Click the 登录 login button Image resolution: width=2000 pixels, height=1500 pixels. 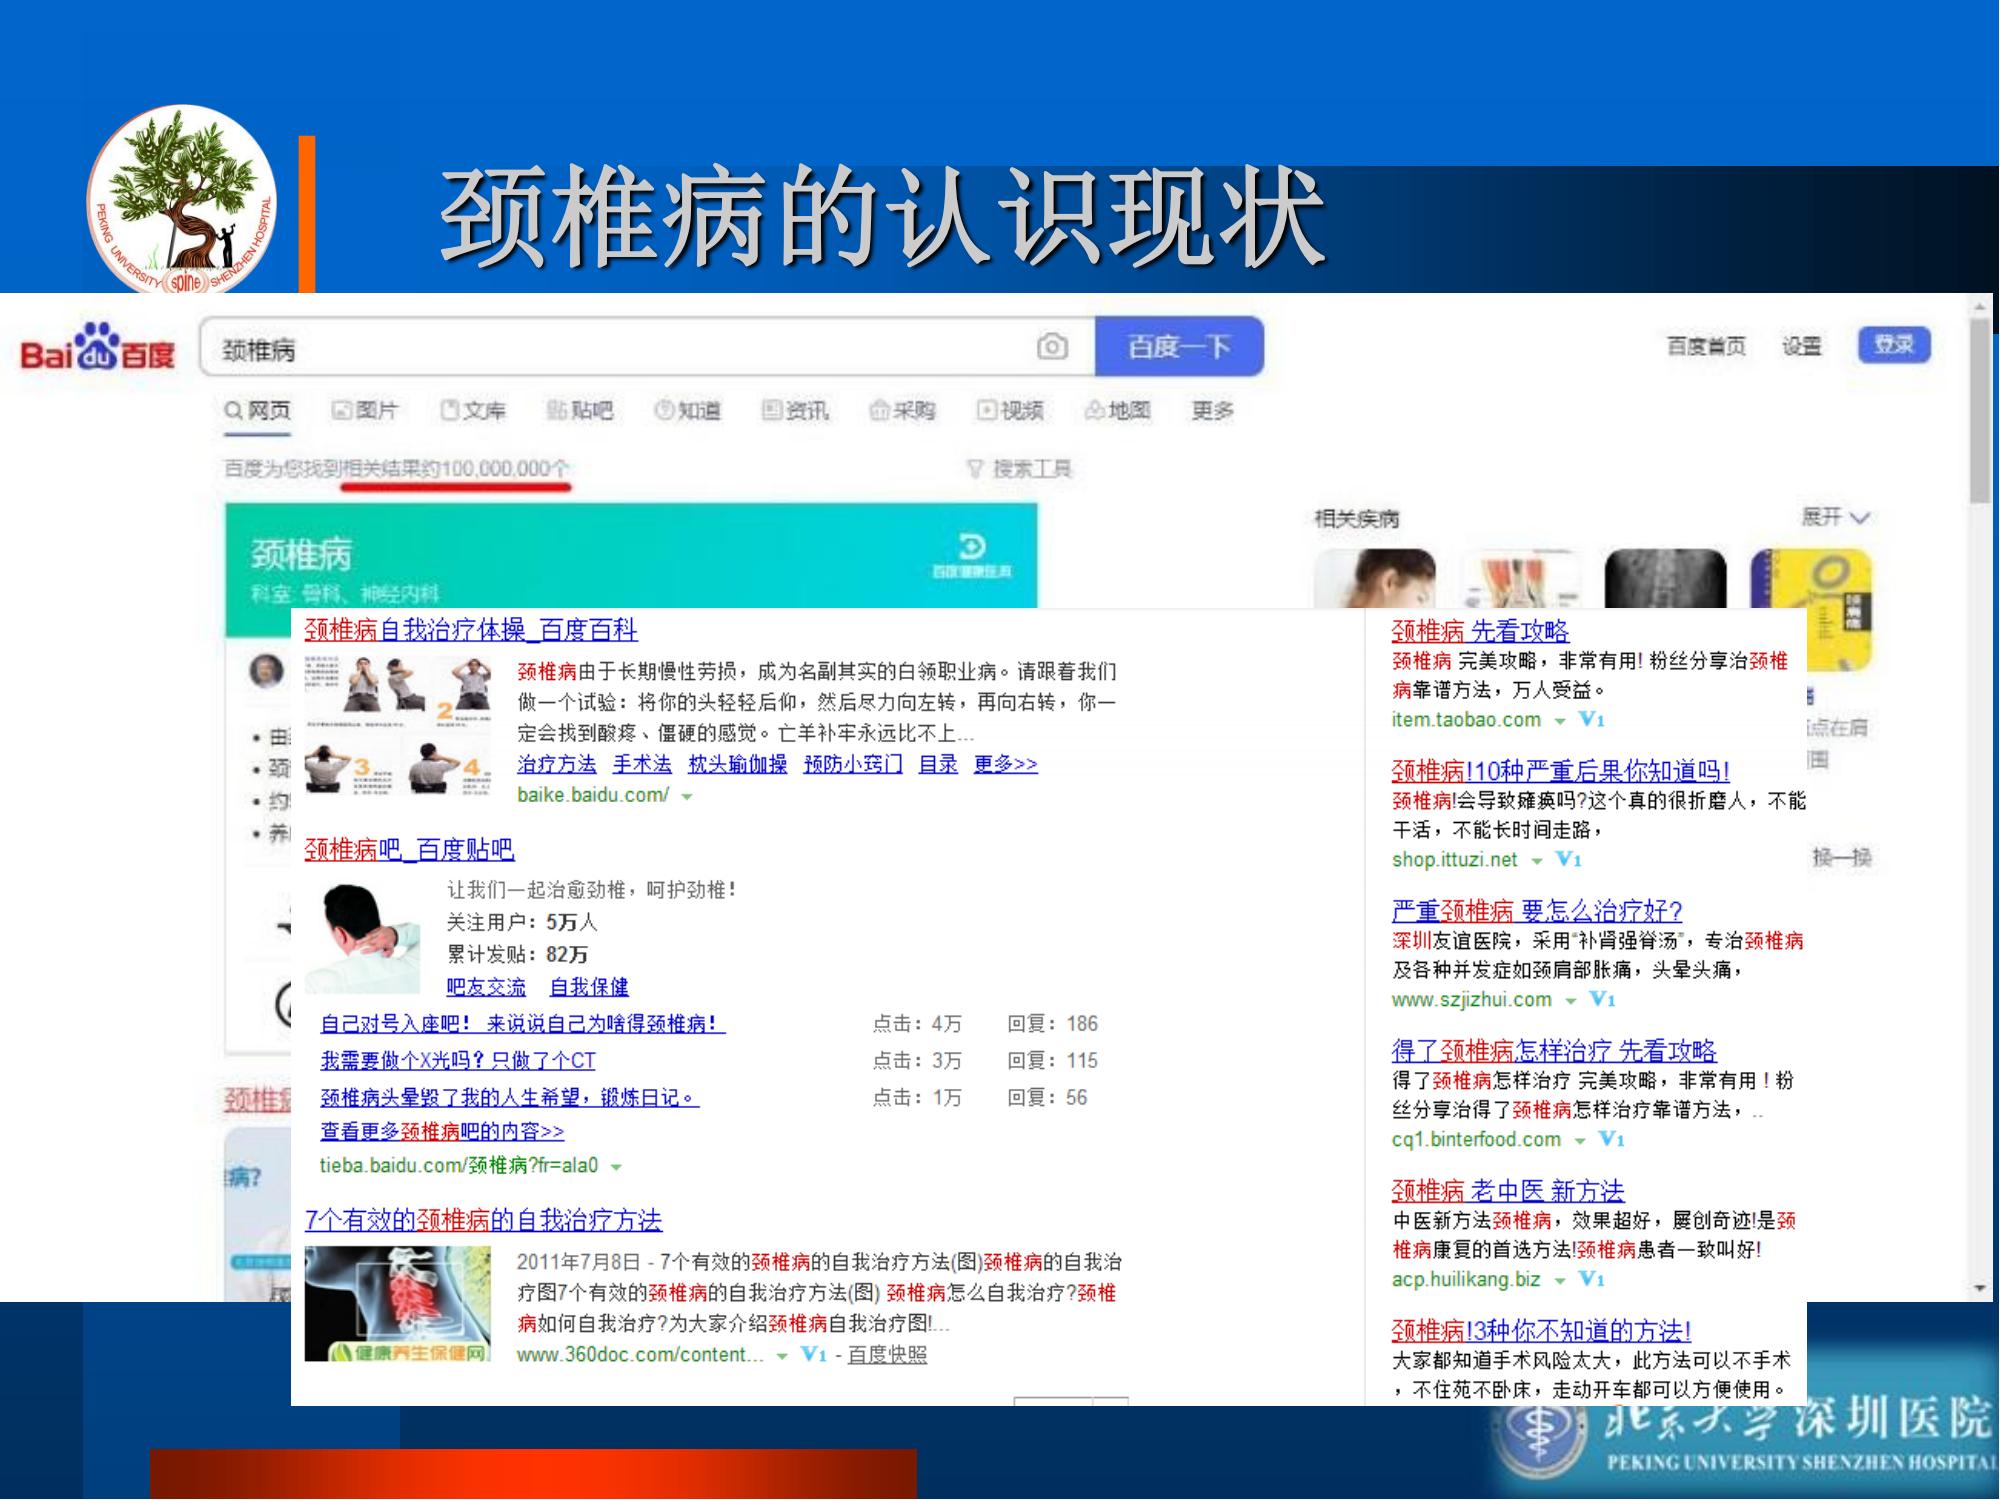click(x=1893, y=345)
